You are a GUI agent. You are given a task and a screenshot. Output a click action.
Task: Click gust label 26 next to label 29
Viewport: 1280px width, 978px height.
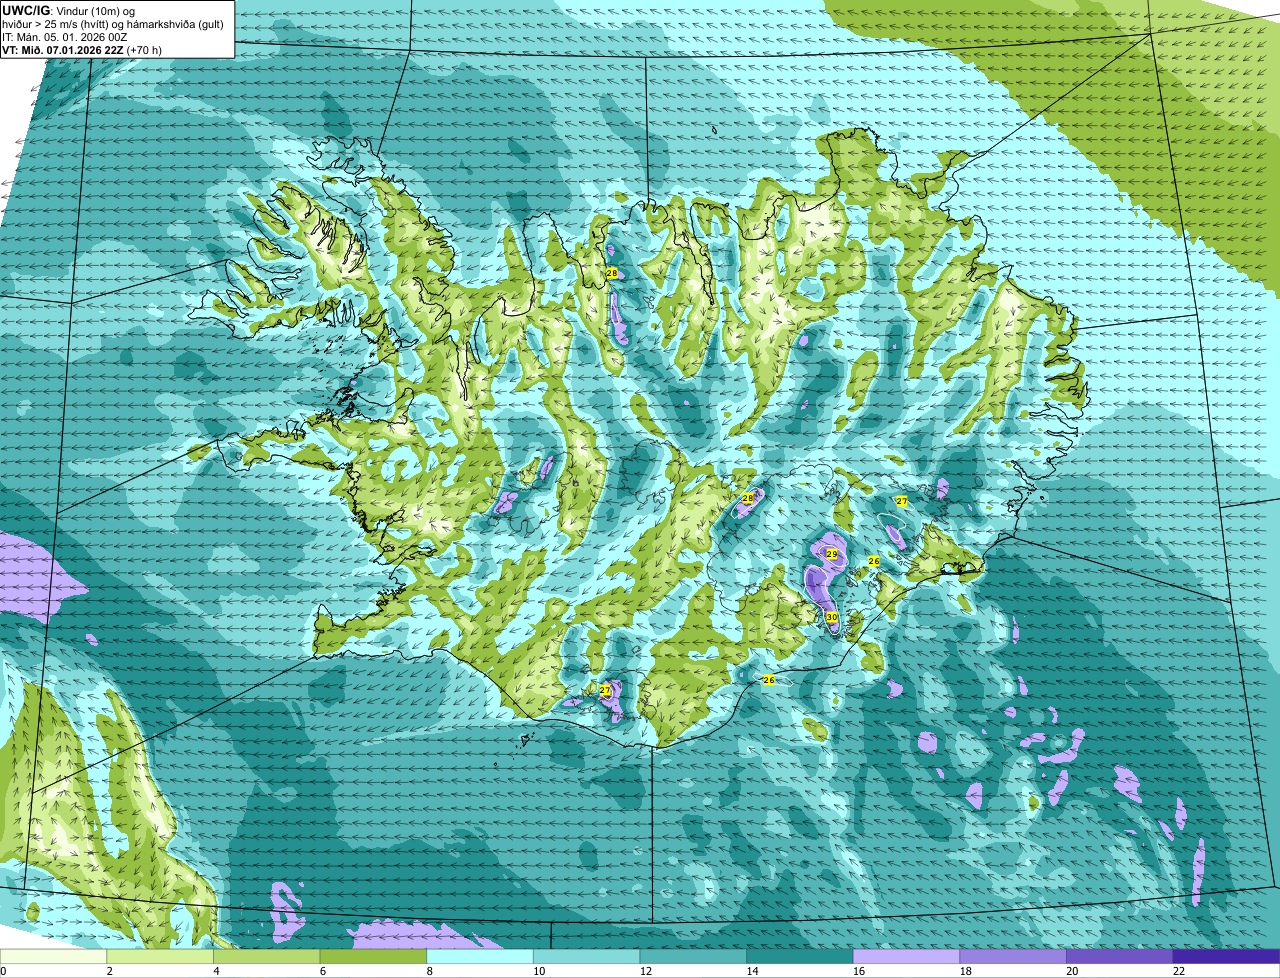(x=873, y=562)
